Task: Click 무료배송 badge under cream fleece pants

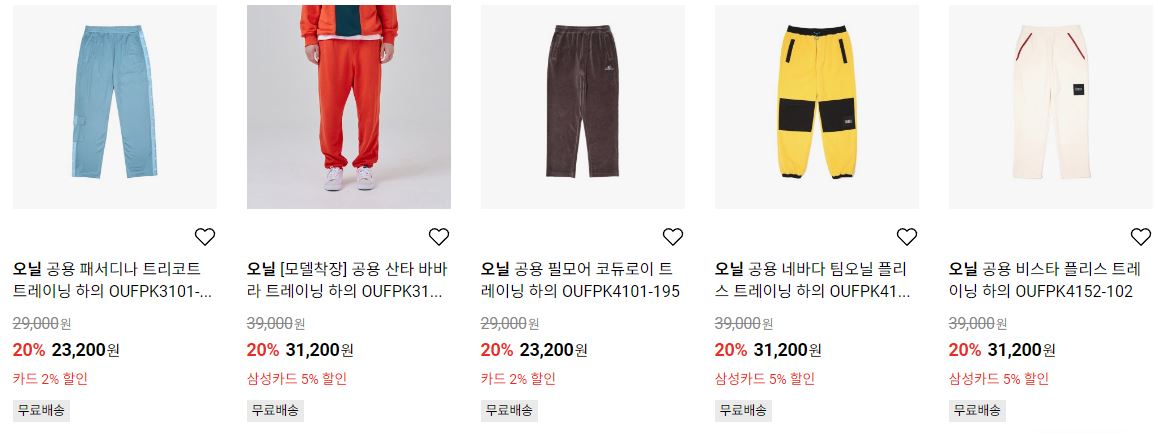Action: pyautogui.click(x=977, y=410)
